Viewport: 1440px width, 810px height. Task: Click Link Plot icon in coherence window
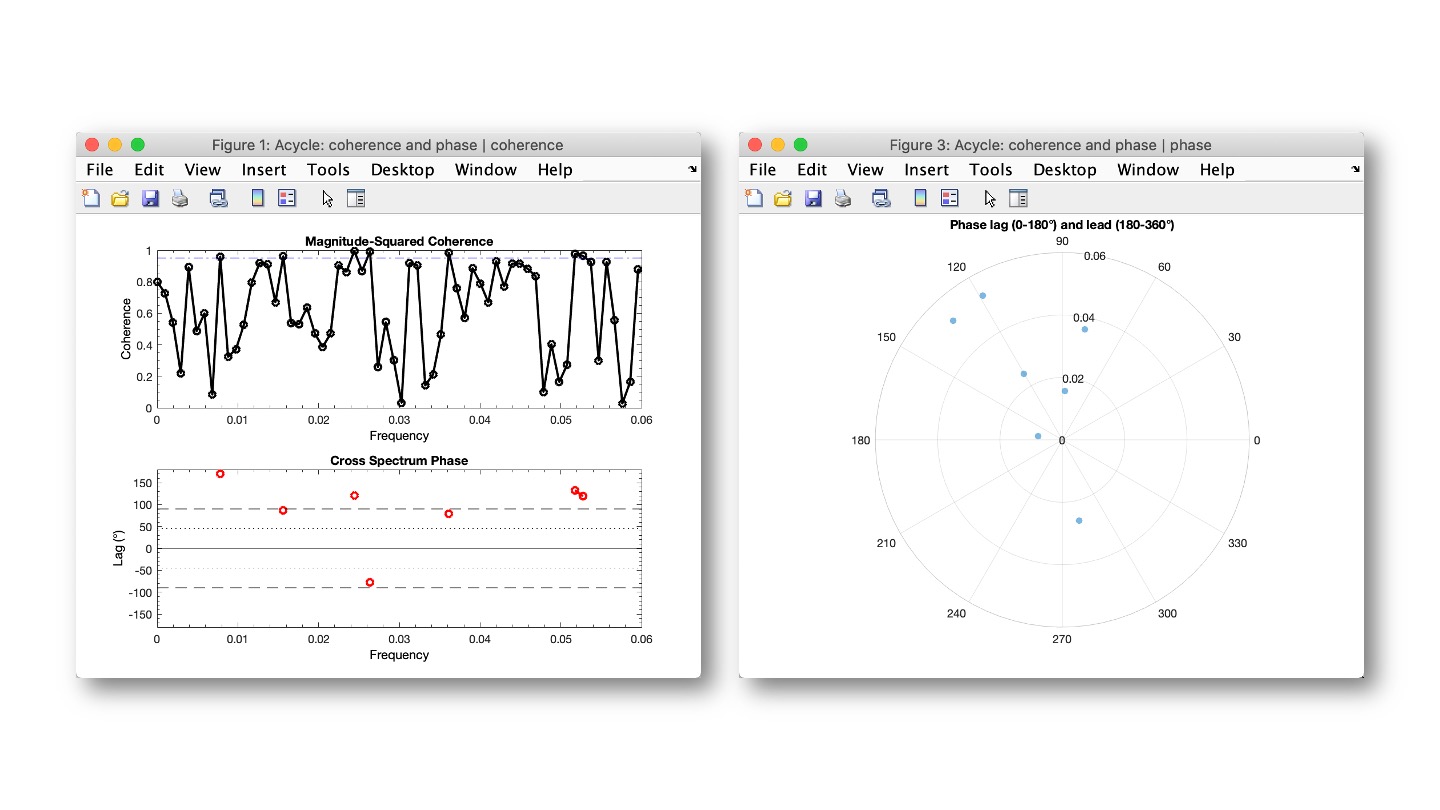(218, 198)
